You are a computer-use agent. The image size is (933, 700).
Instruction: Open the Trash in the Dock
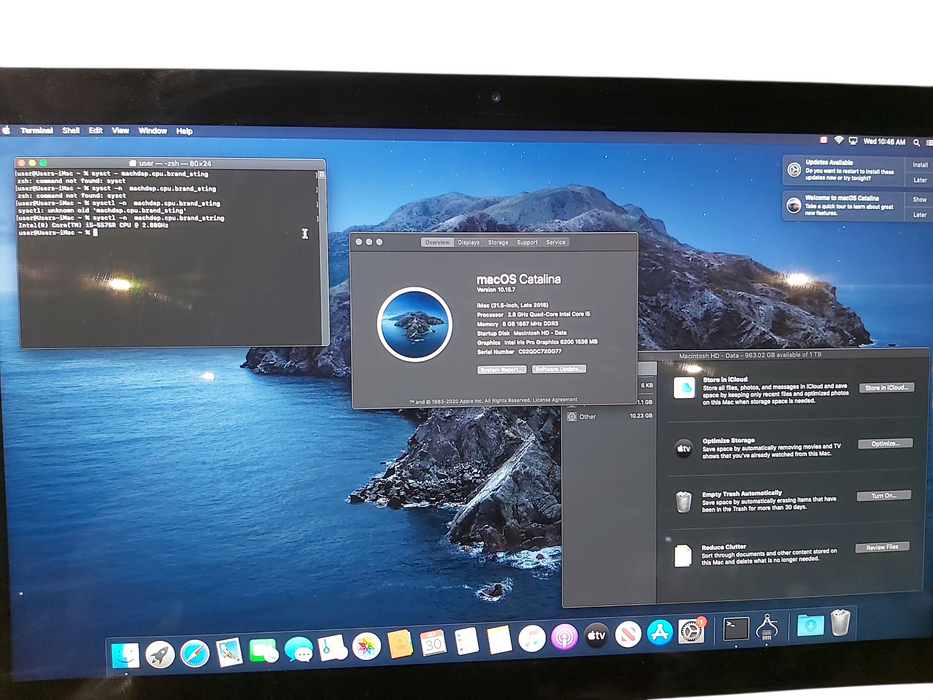tap(840, 623)
